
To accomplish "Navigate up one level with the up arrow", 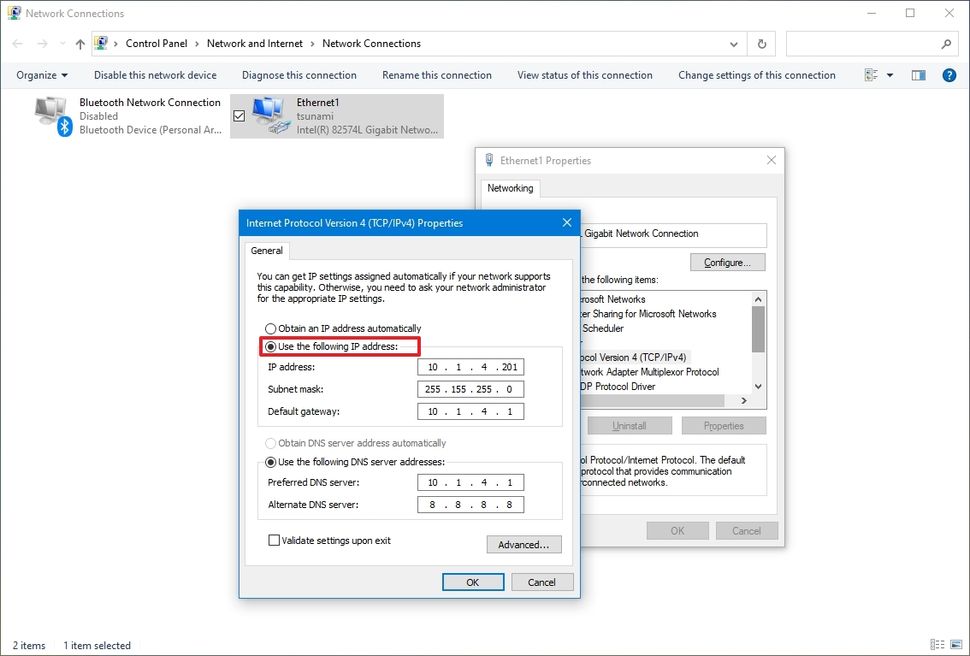I will 80,43.
